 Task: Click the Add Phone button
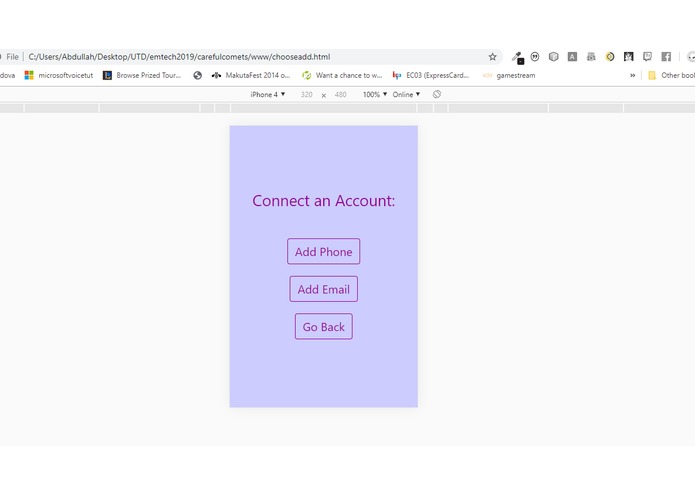point(324,251)
